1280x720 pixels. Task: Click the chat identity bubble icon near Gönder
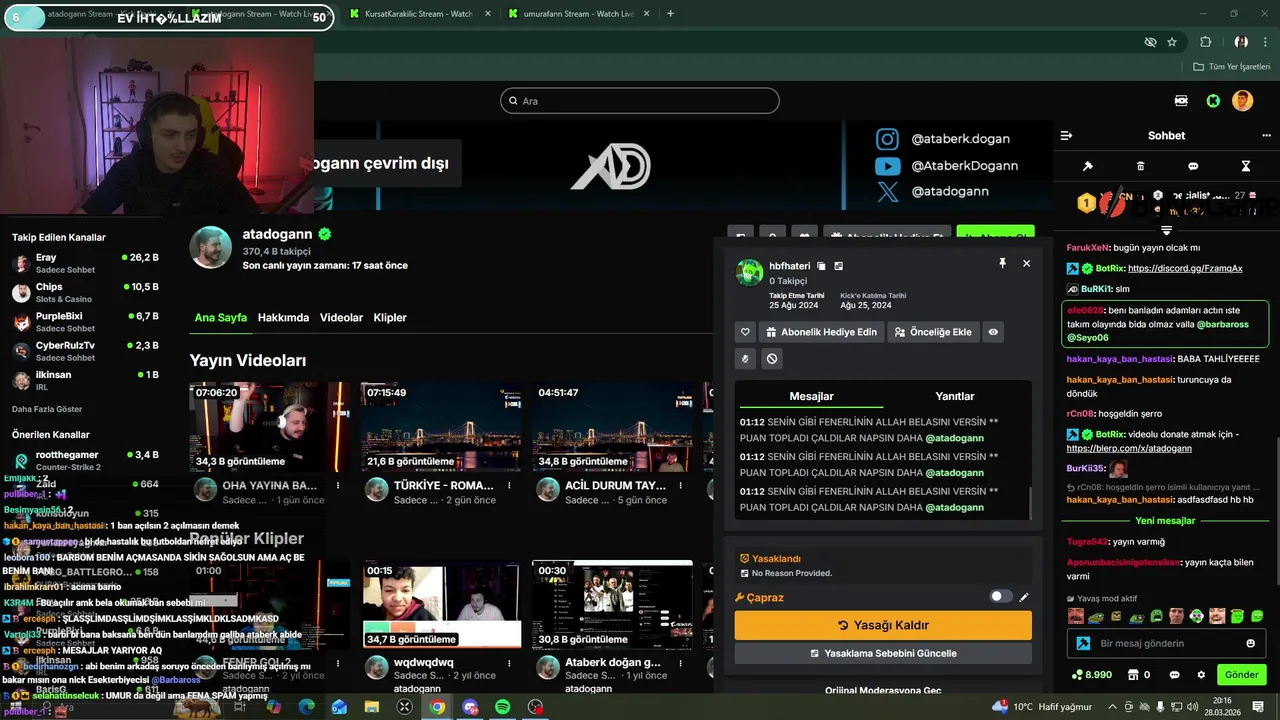click(x=1174, y=675)
